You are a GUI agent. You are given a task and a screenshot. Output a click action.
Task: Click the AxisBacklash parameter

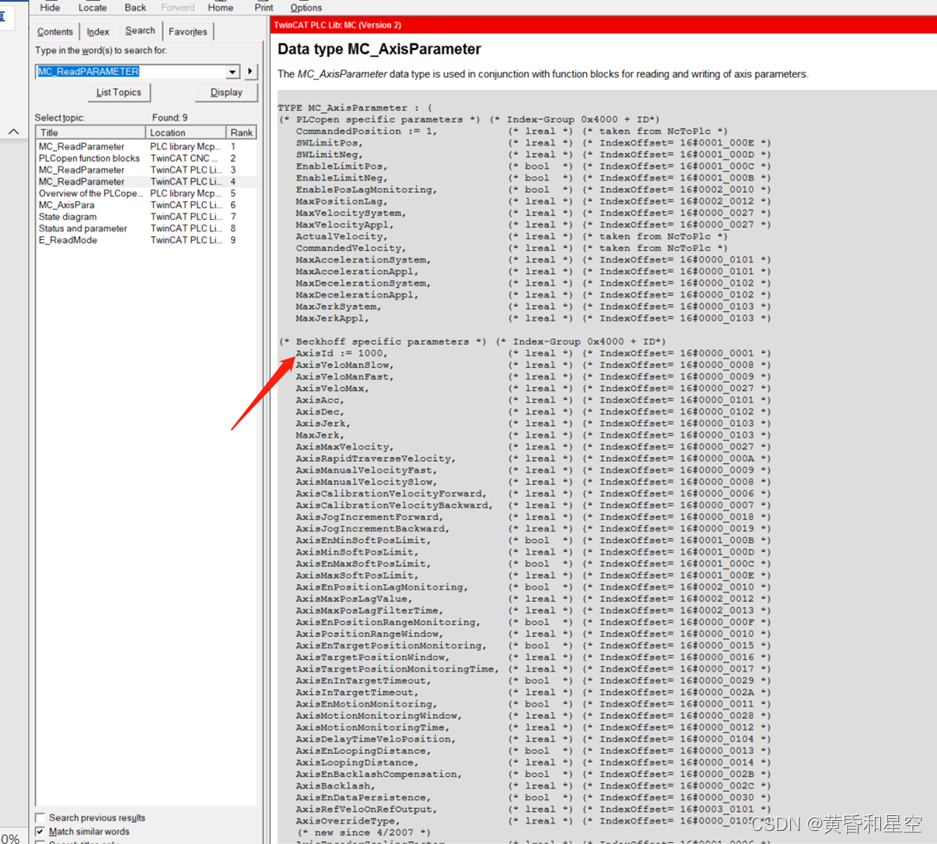[x=335, y=786]
